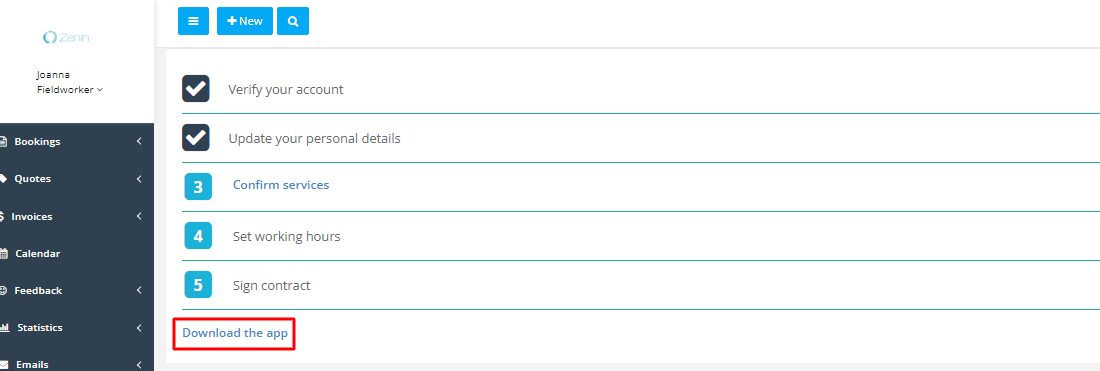1100x371 pixels.
Task: Expand the Invoices menu chevron
Action: [139, 217]
